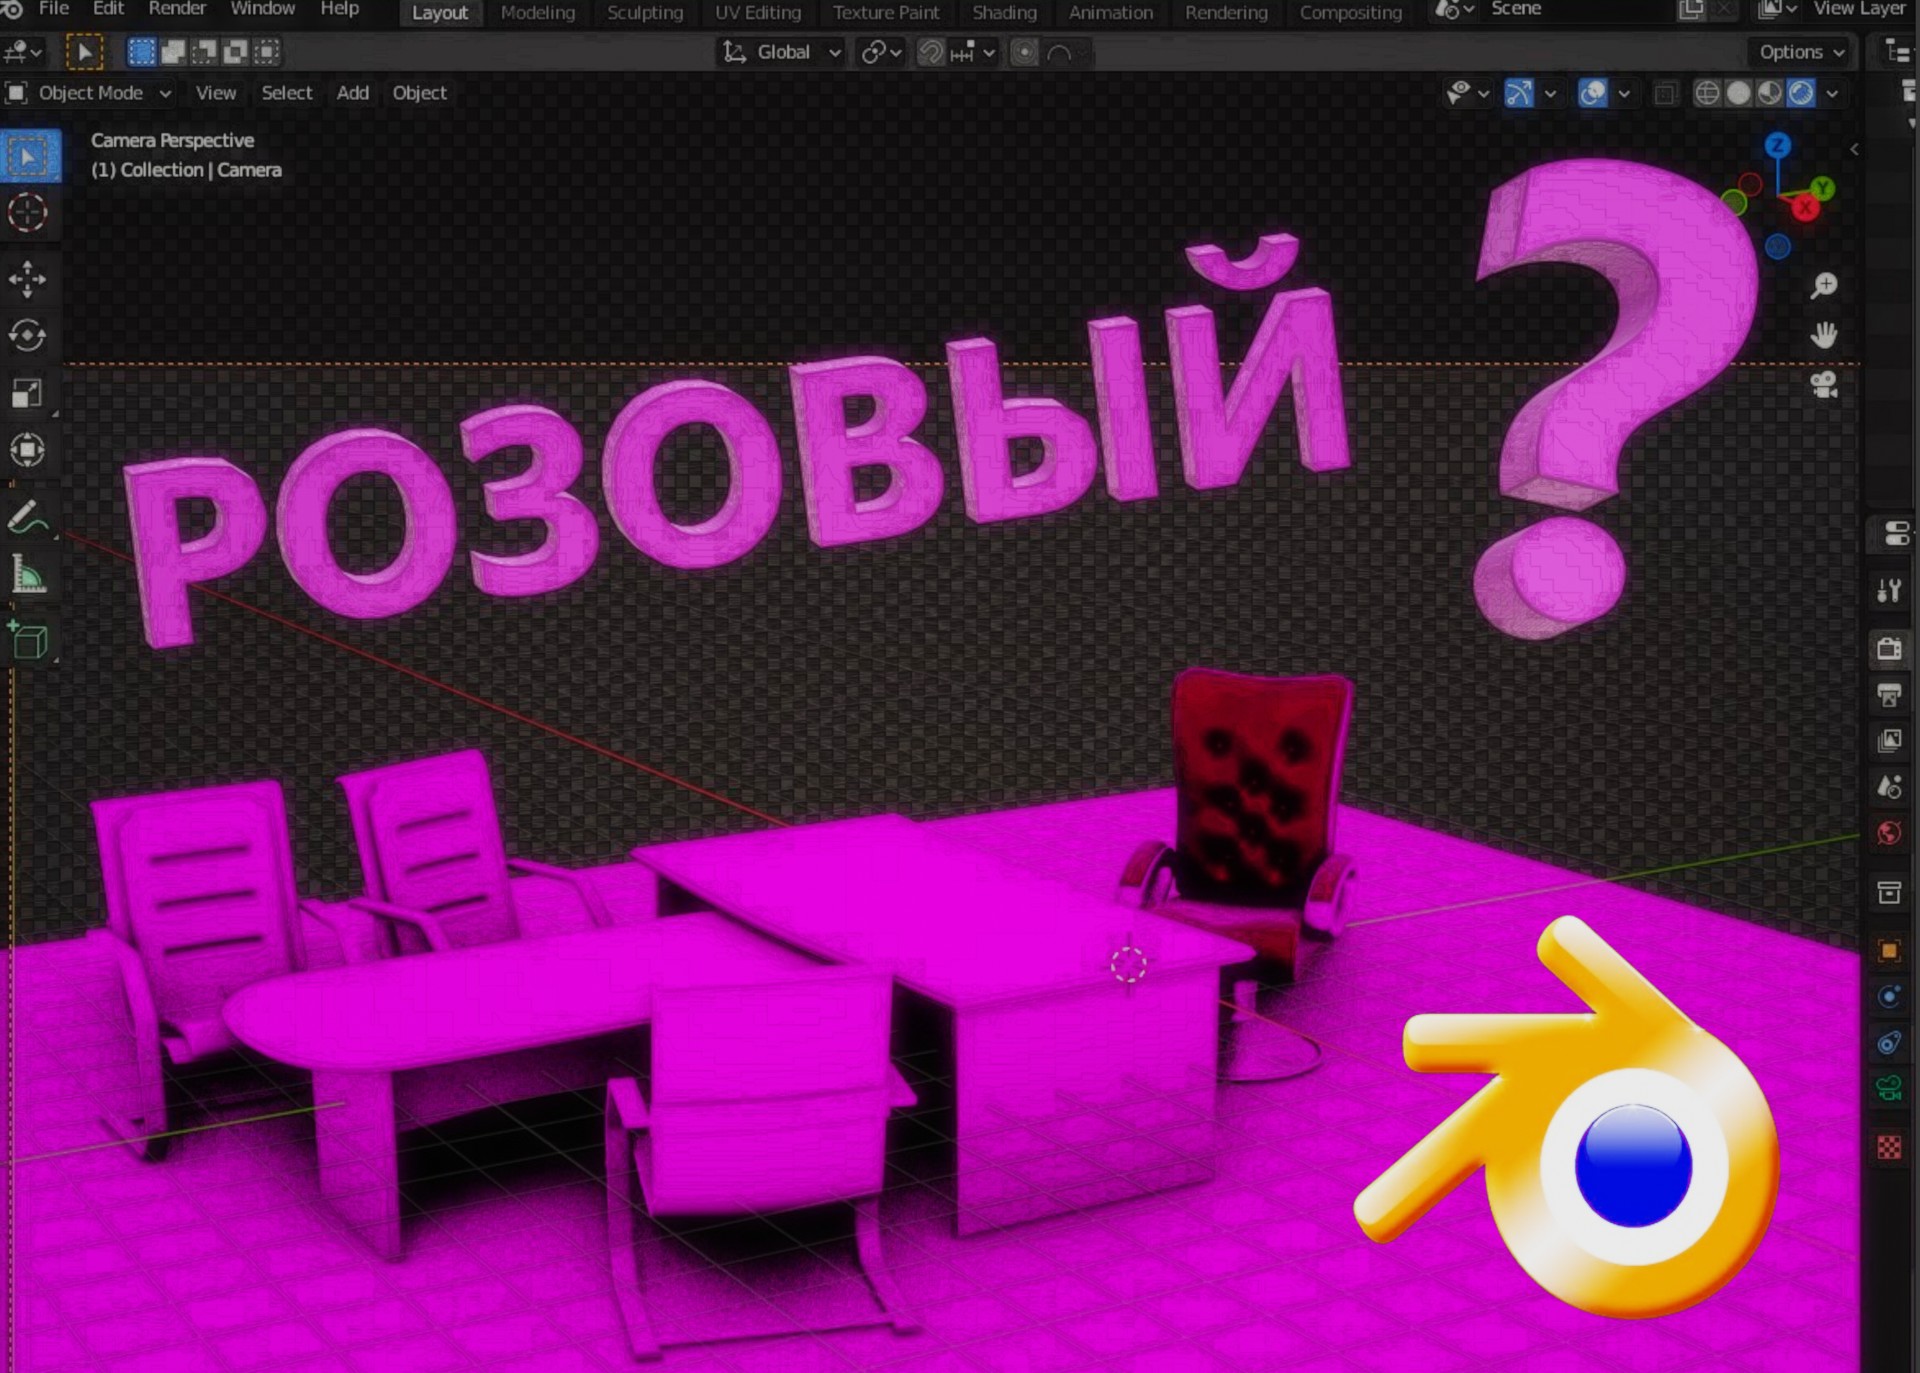Switch to the Modeling workspace tab

click(x=538, y=13)
